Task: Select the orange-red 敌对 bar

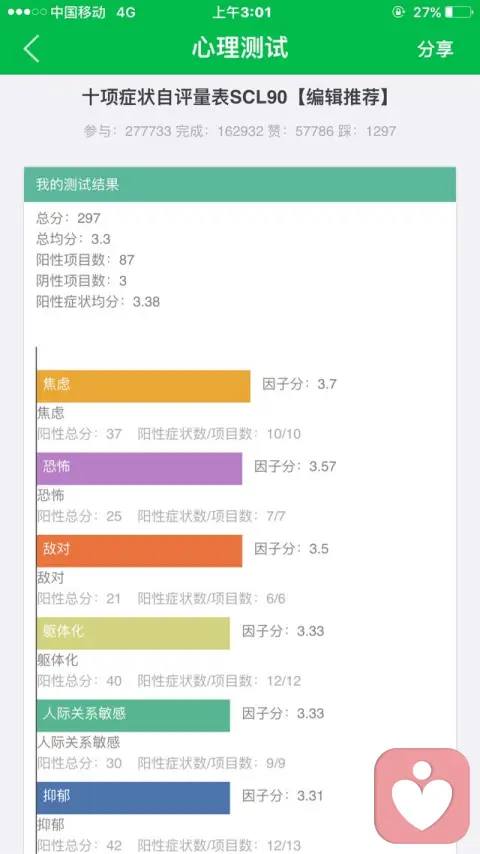Action: tap(139, 551)
